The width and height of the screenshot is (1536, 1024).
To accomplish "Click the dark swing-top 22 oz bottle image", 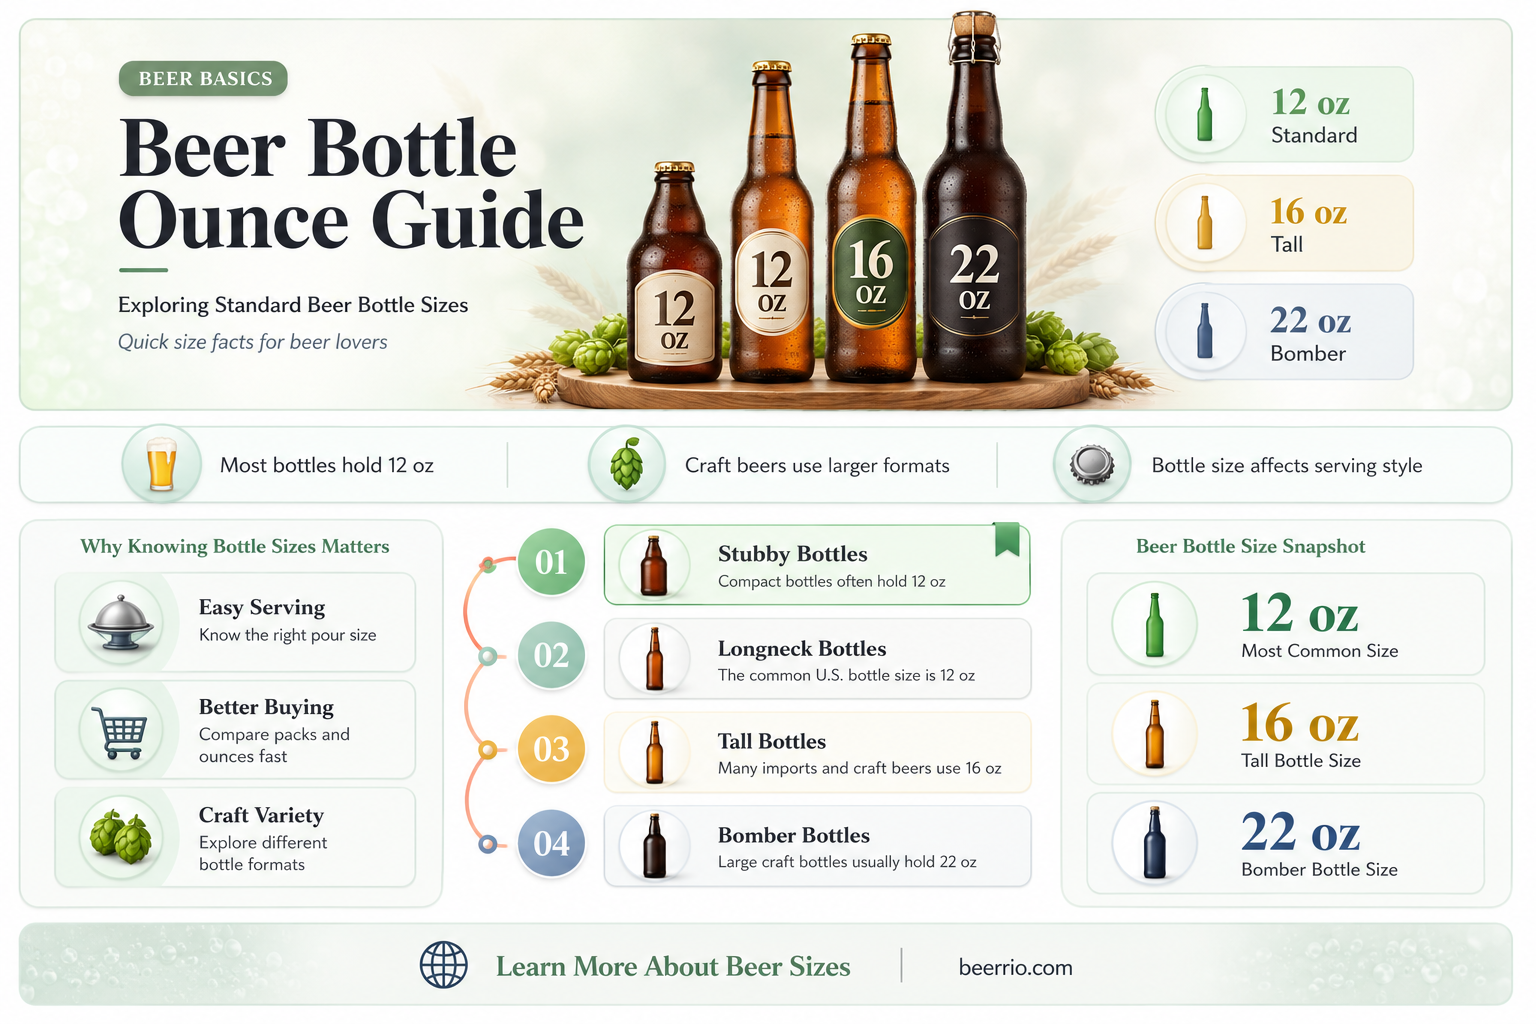I will (974, 200).
